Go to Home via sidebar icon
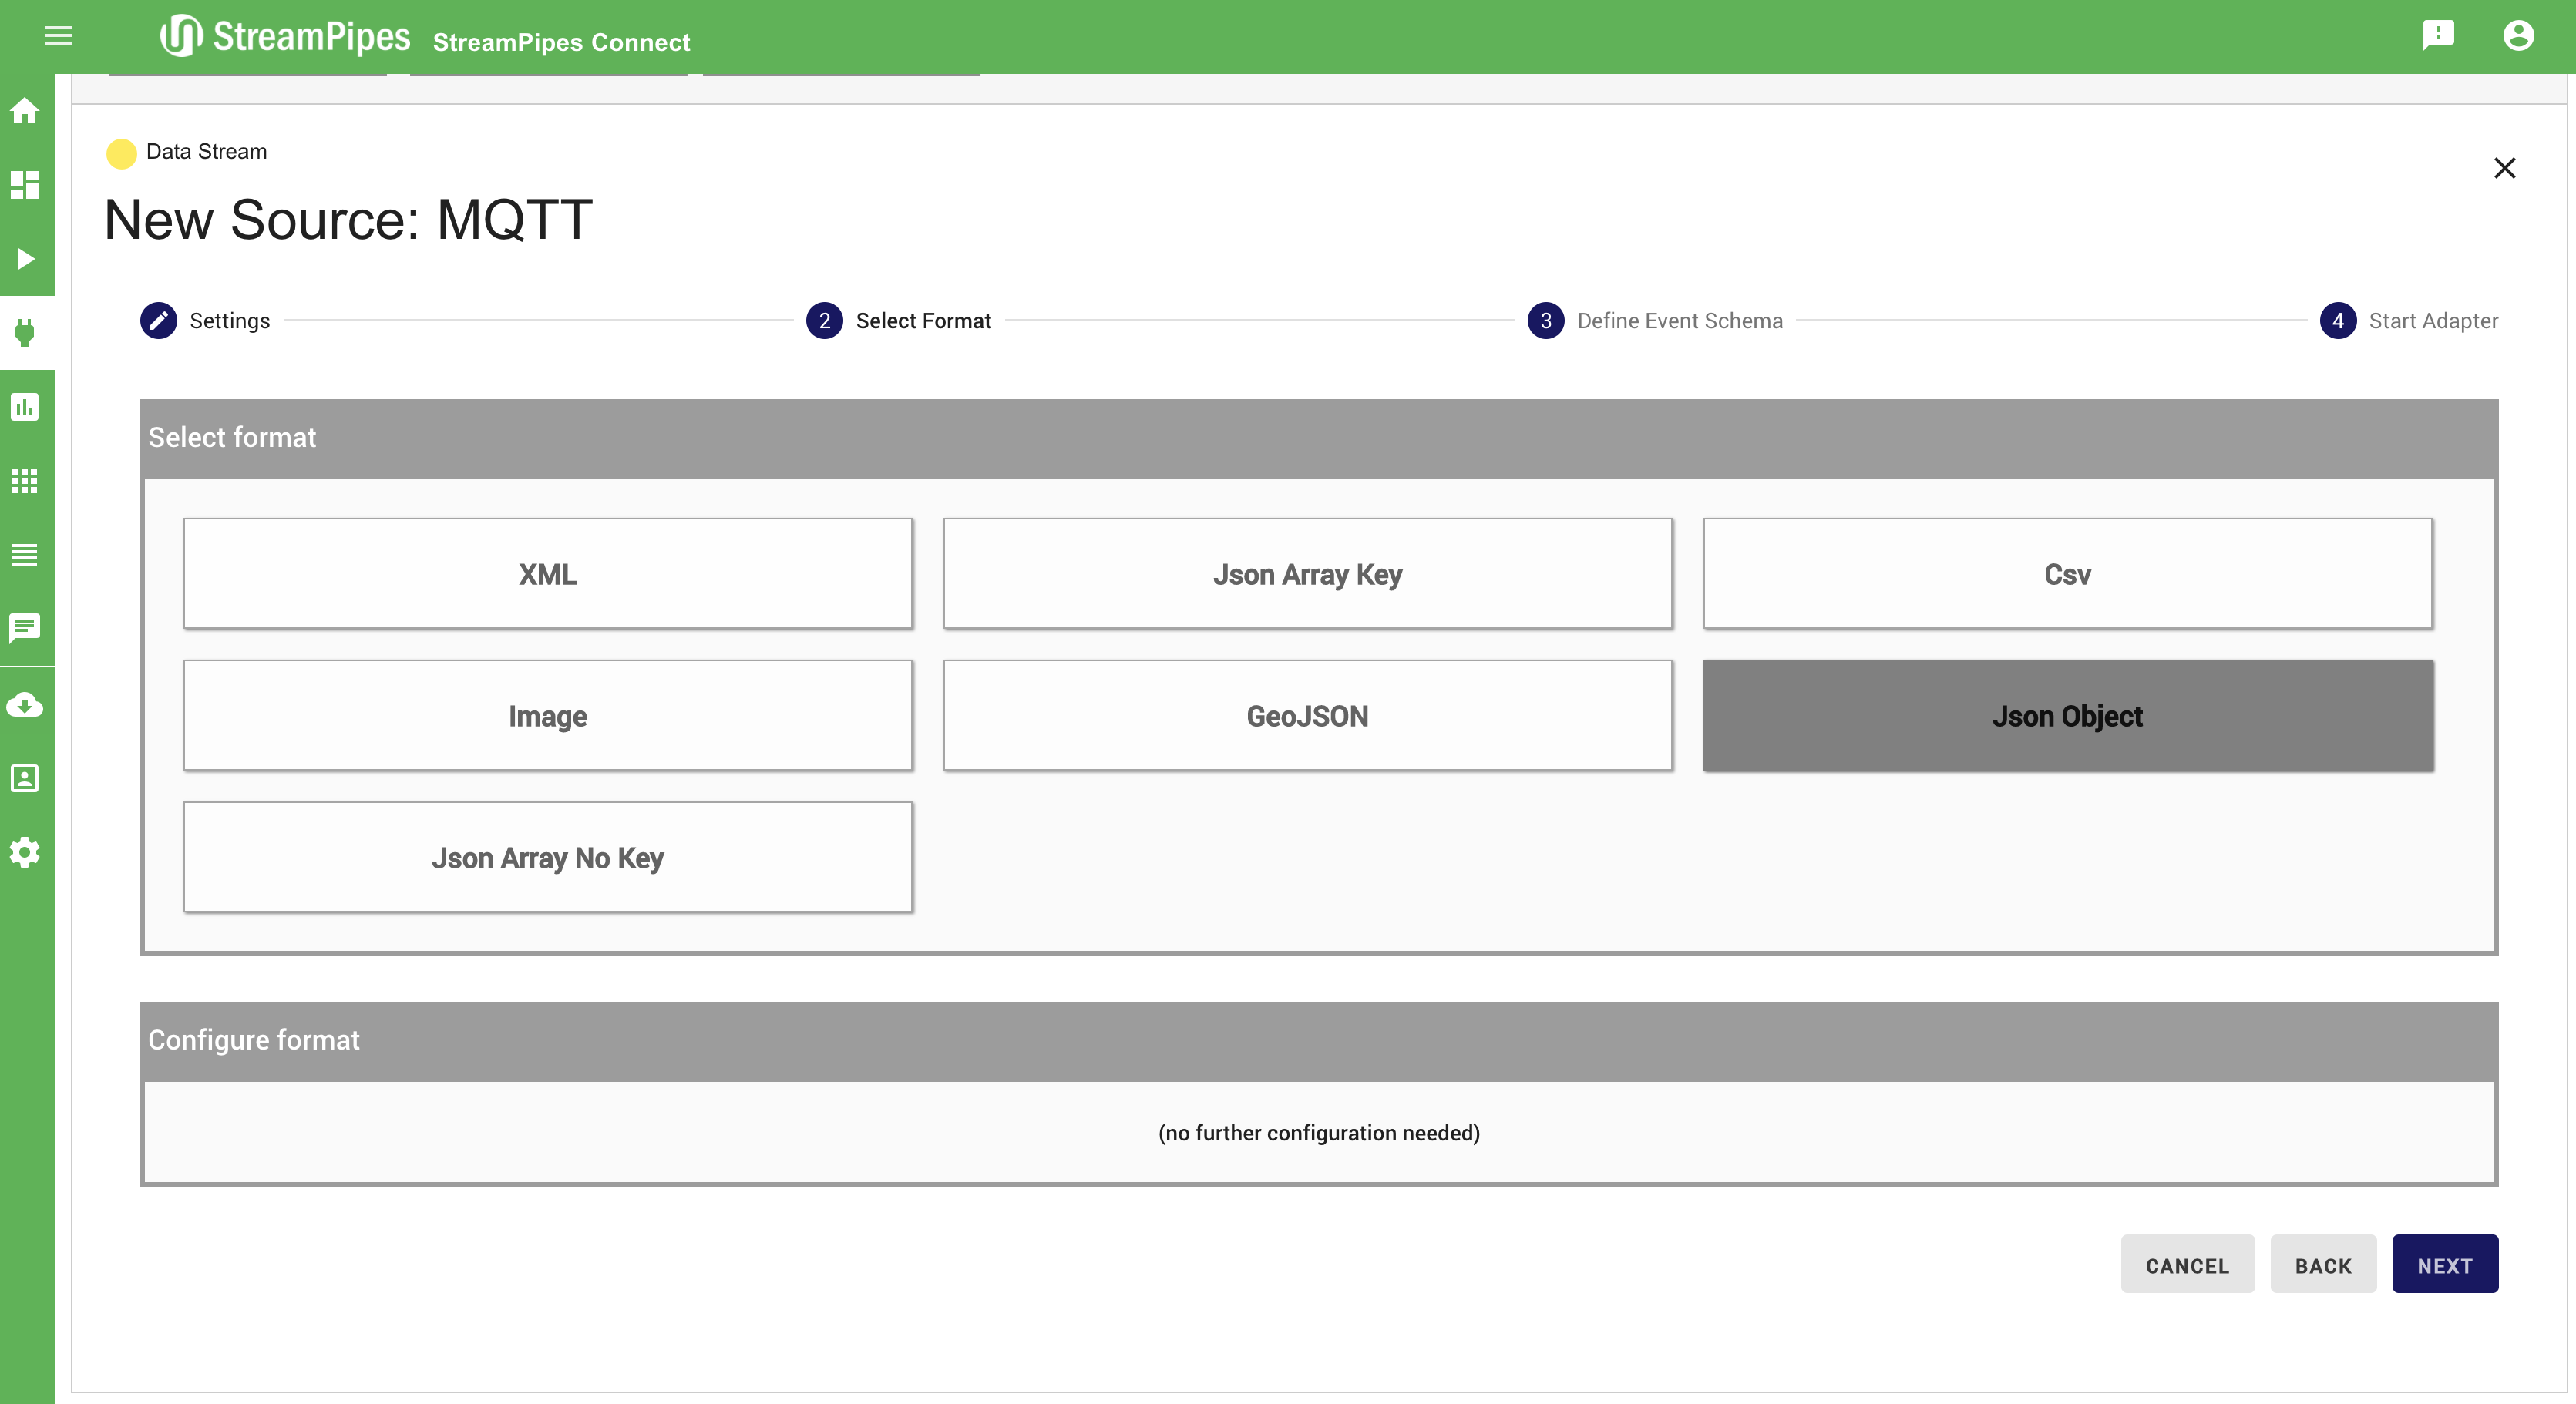2576x1404 pixels. click(x=25, y=111)
